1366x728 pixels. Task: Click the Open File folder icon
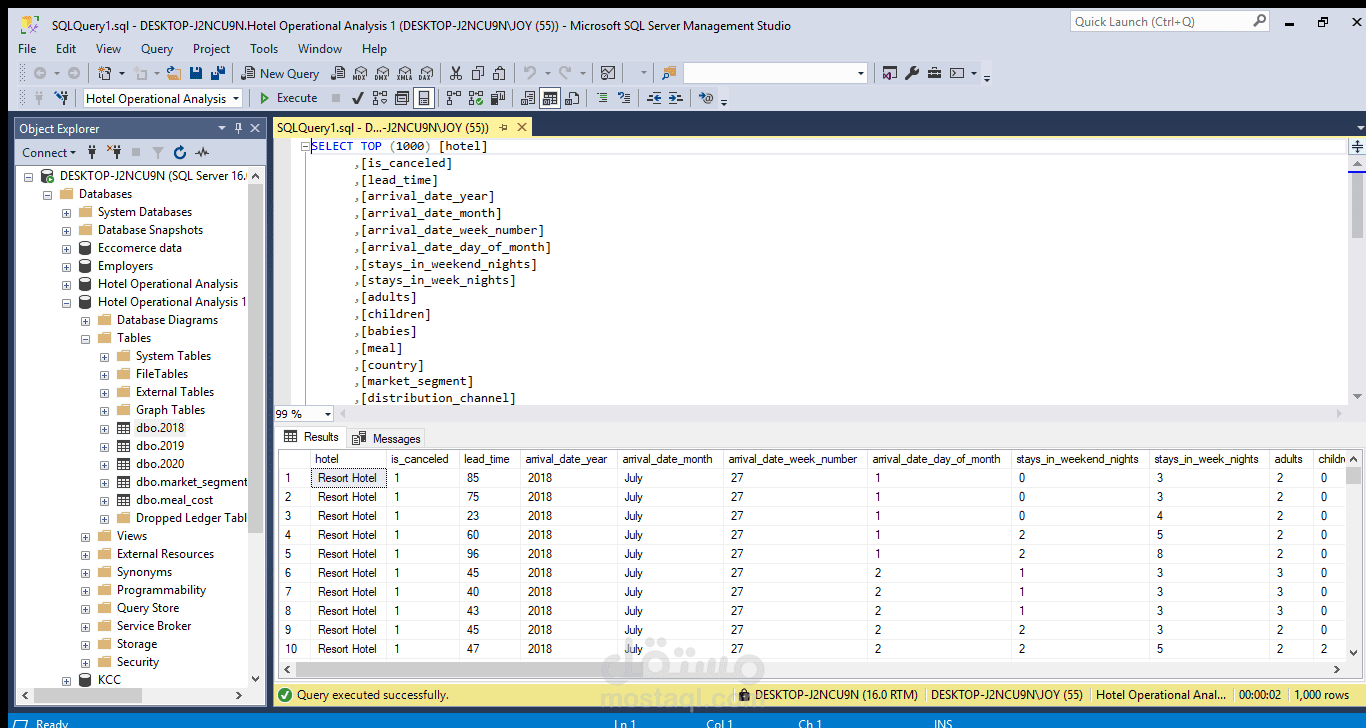point(173,73)
